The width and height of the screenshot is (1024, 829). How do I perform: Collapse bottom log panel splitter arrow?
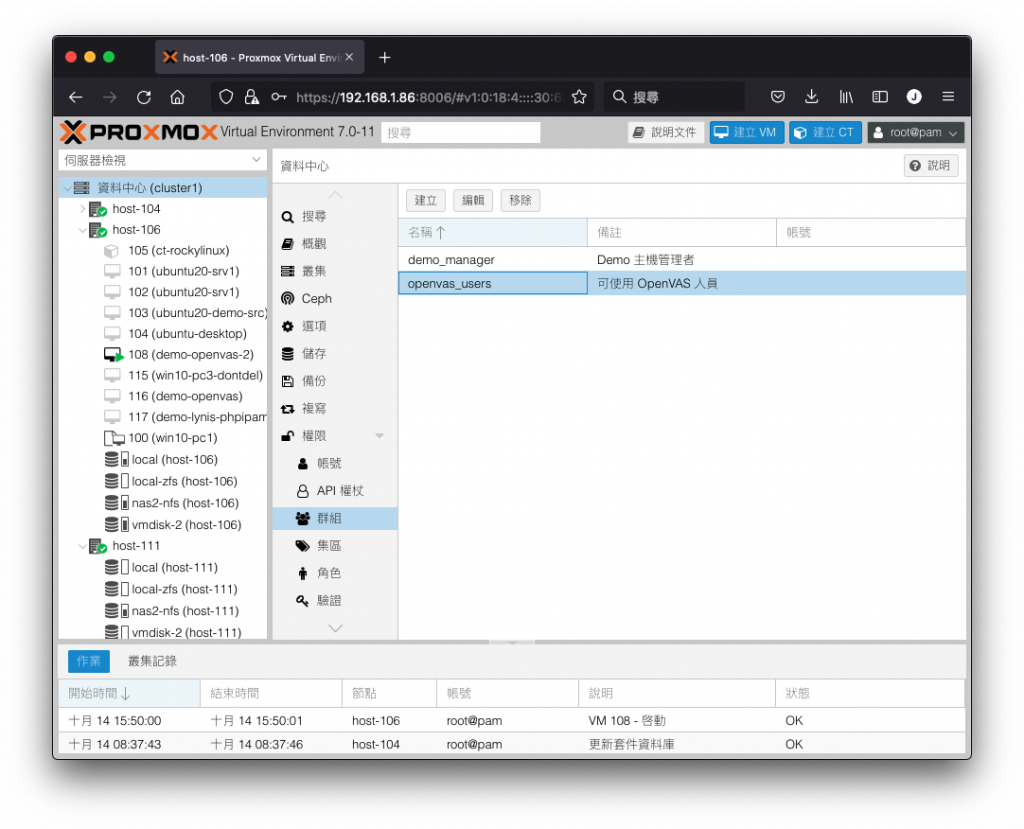512,643
